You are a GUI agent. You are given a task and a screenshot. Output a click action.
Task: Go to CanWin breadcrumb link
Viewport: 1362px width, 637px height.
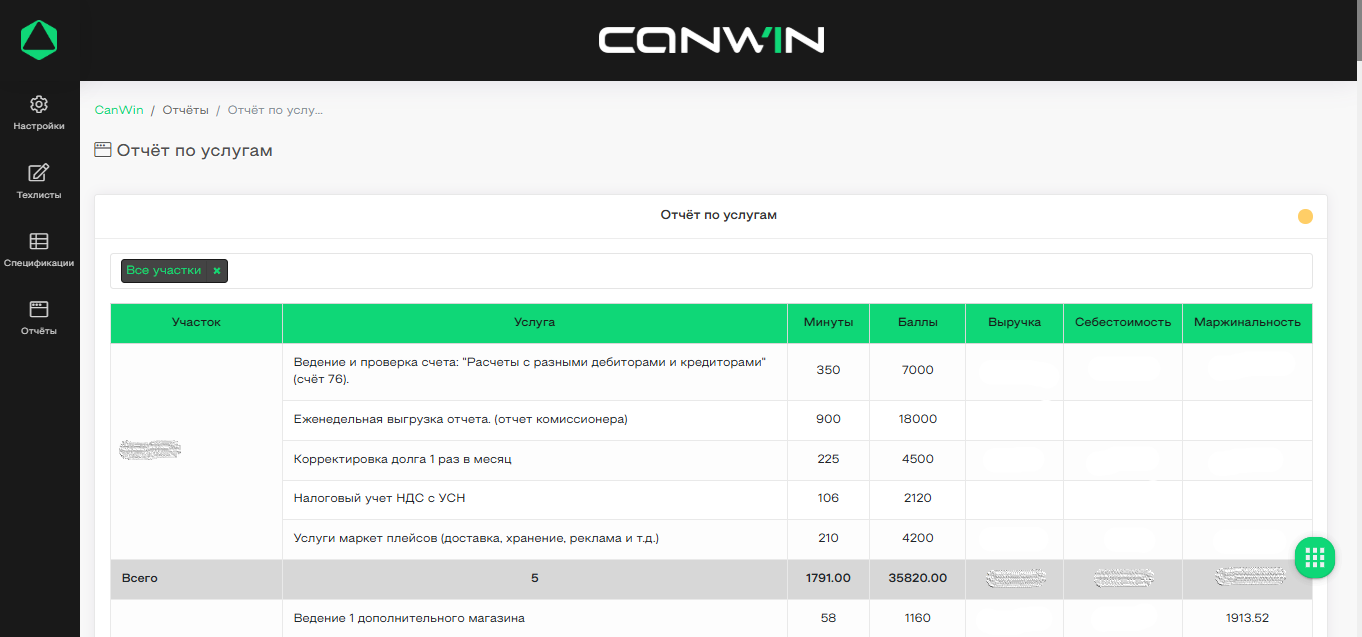119,110
